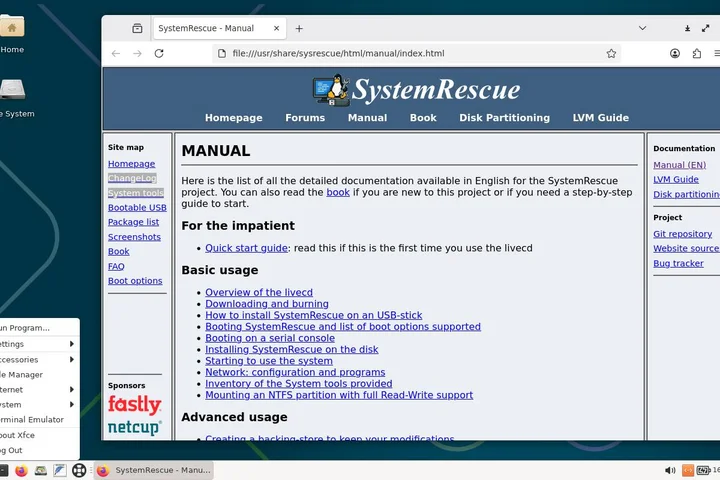
Task: Launch the disk partition tool from taskbar
Action: (40, 470)
